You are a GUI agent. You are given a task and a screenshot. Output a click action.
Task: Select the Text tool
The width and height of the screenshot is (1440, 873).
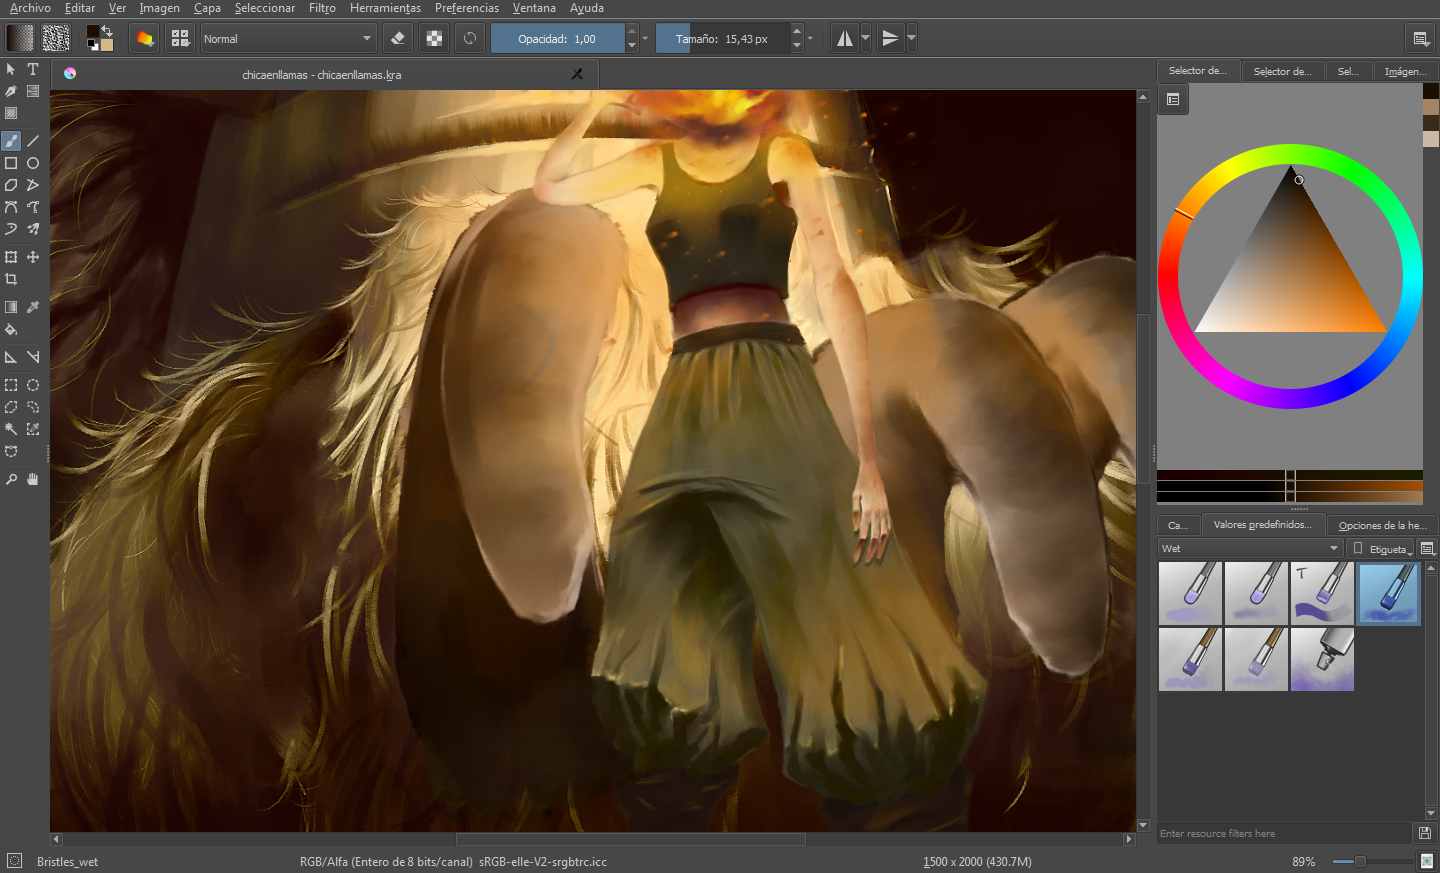[x=33, y=69]
